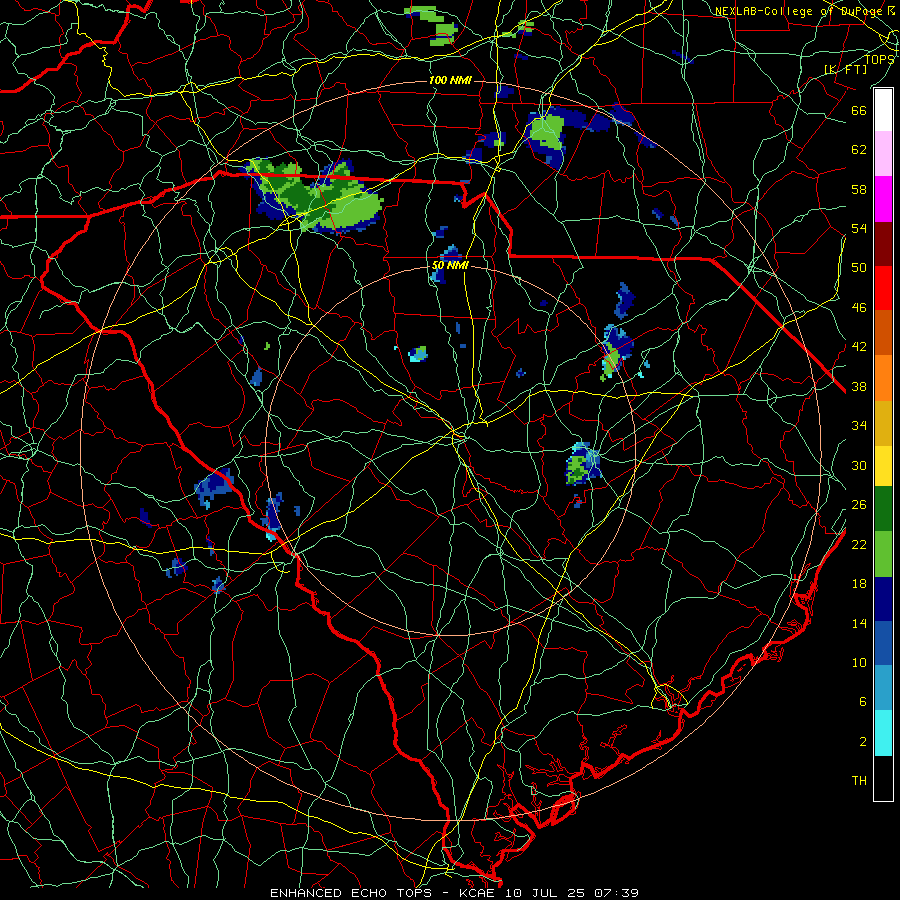Click the '2' legend value
Screen dimensions: 900x900
[x=863, y=742]
